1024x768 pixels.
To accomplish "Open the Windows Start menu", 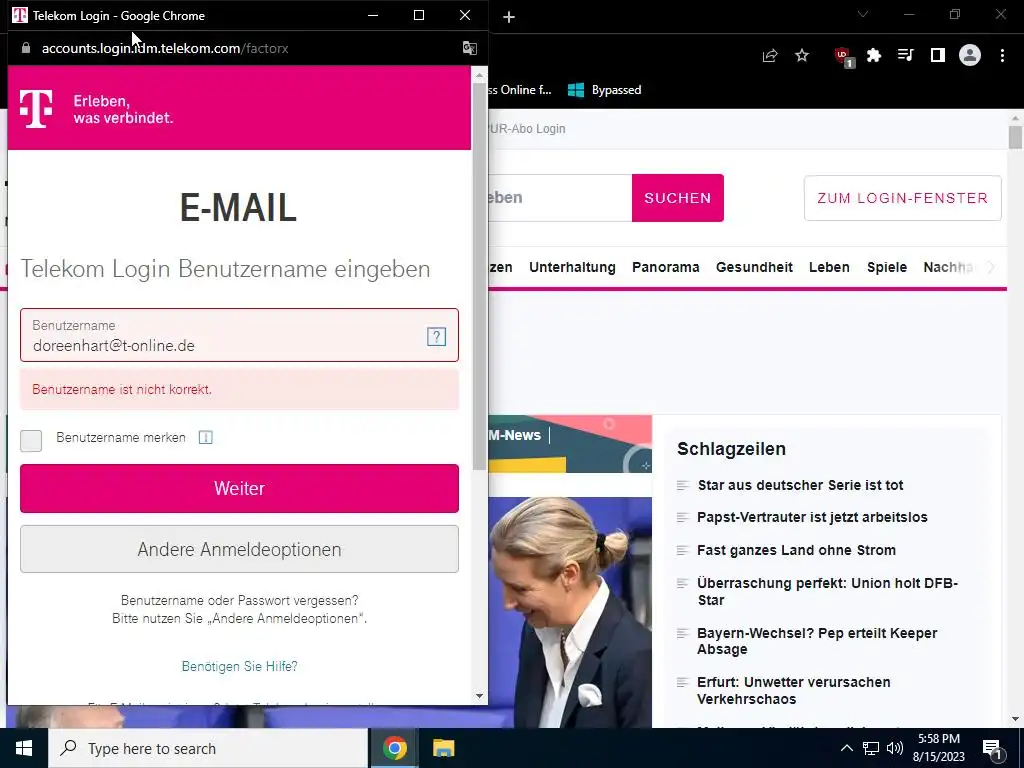I will click(24, 748).
